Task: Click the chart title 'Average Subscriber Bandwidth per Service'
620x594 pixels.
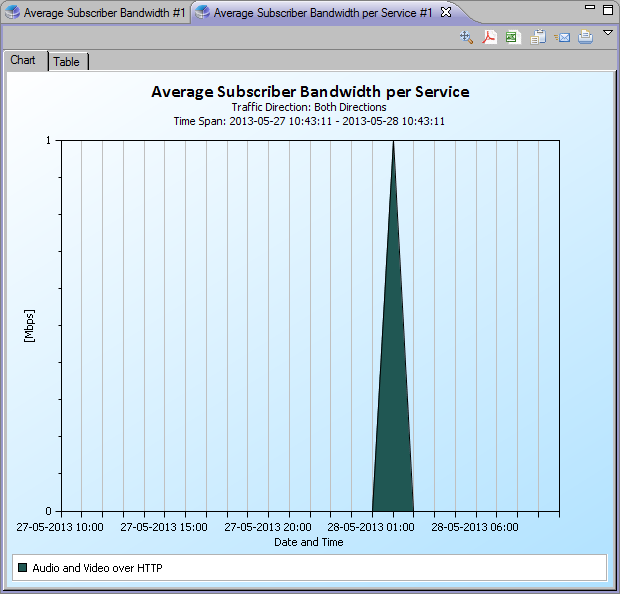Action: pos(310,92)
